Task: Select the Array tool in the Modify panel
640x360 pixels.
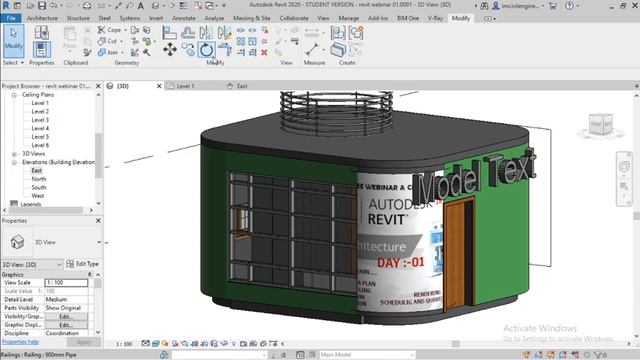Action: [241, 41]
